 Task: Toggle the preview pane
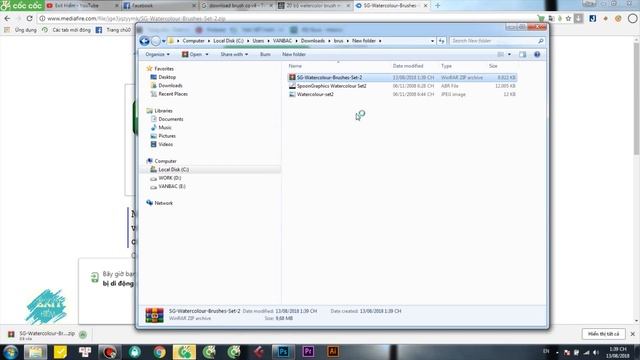[x=523, y=54]
